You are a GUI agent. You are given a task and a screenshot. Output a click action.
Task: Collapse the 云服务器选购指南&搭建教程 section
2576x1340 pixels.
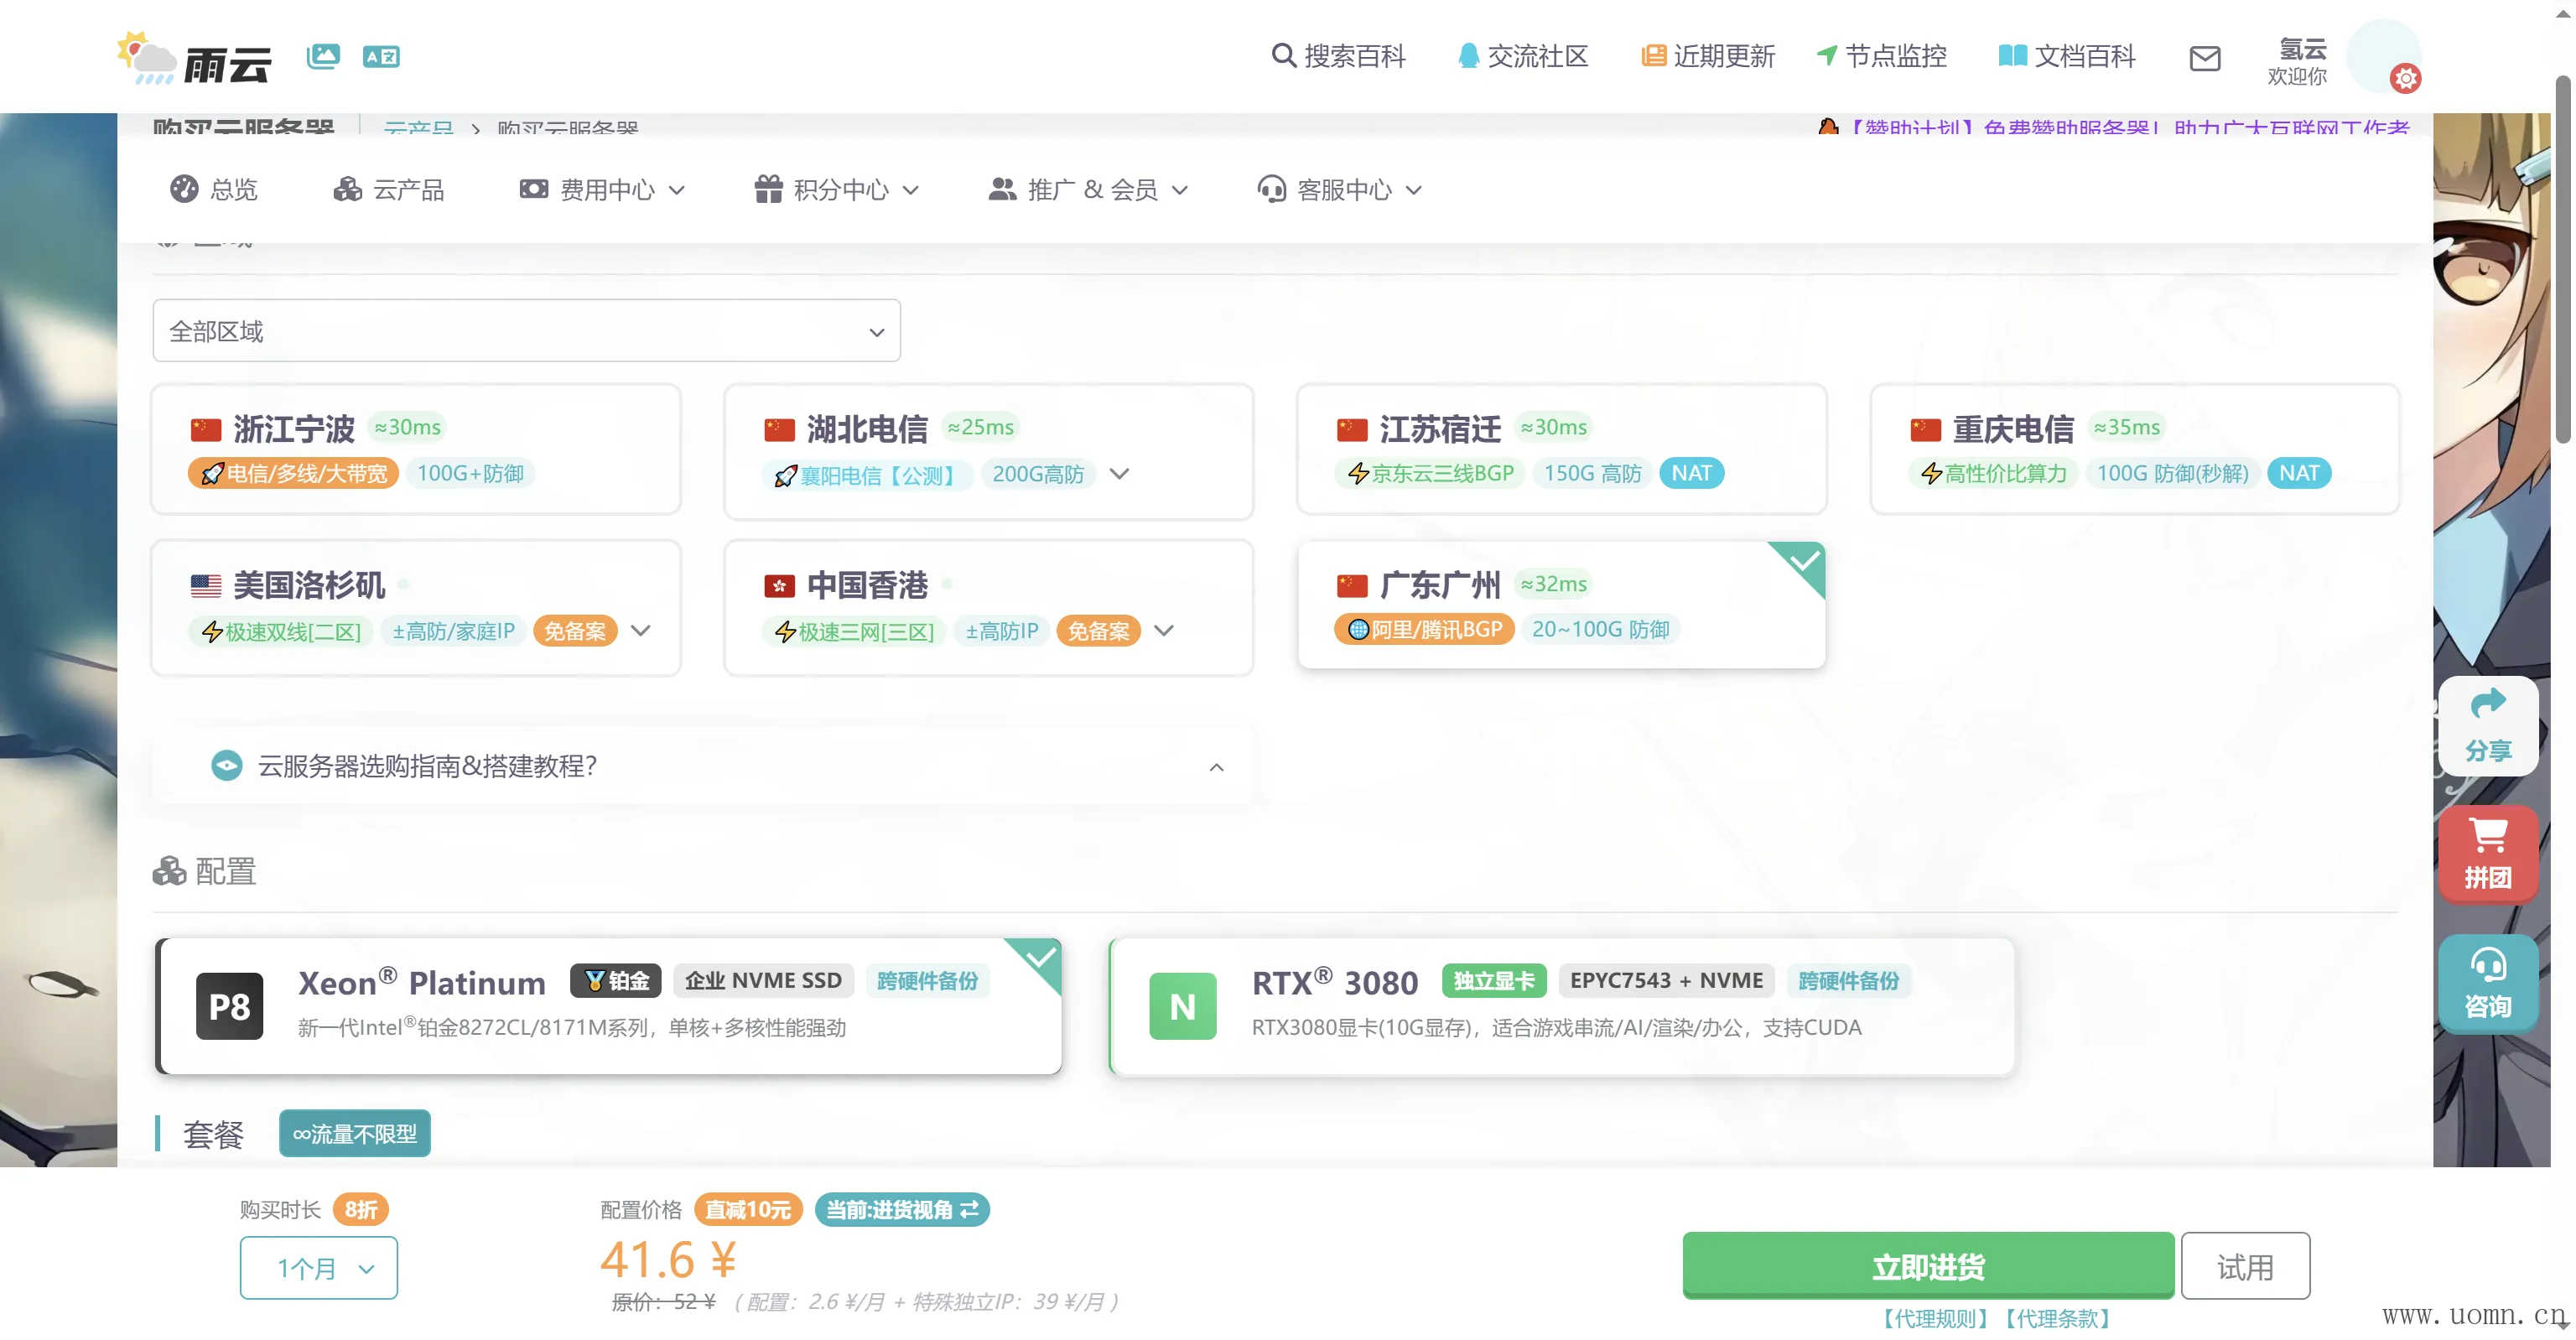coord(1216,767)
